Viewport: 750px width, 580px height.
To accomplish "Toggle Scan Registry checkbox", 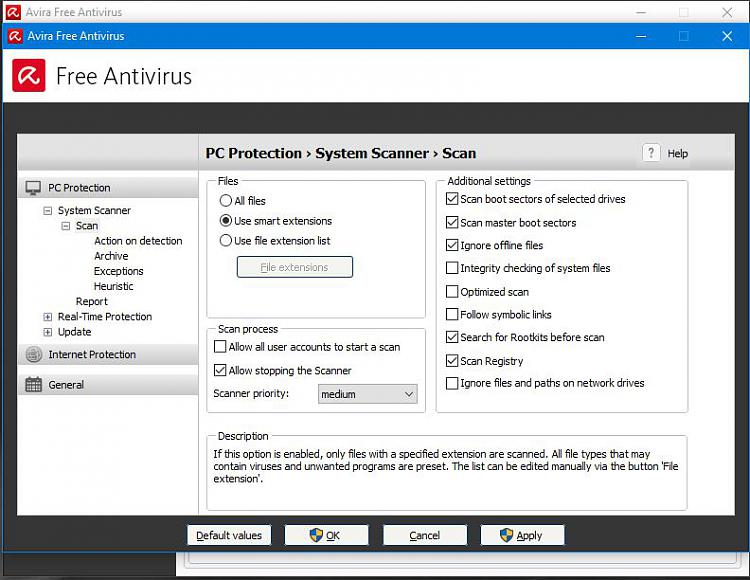I will [x=452, y=361].
